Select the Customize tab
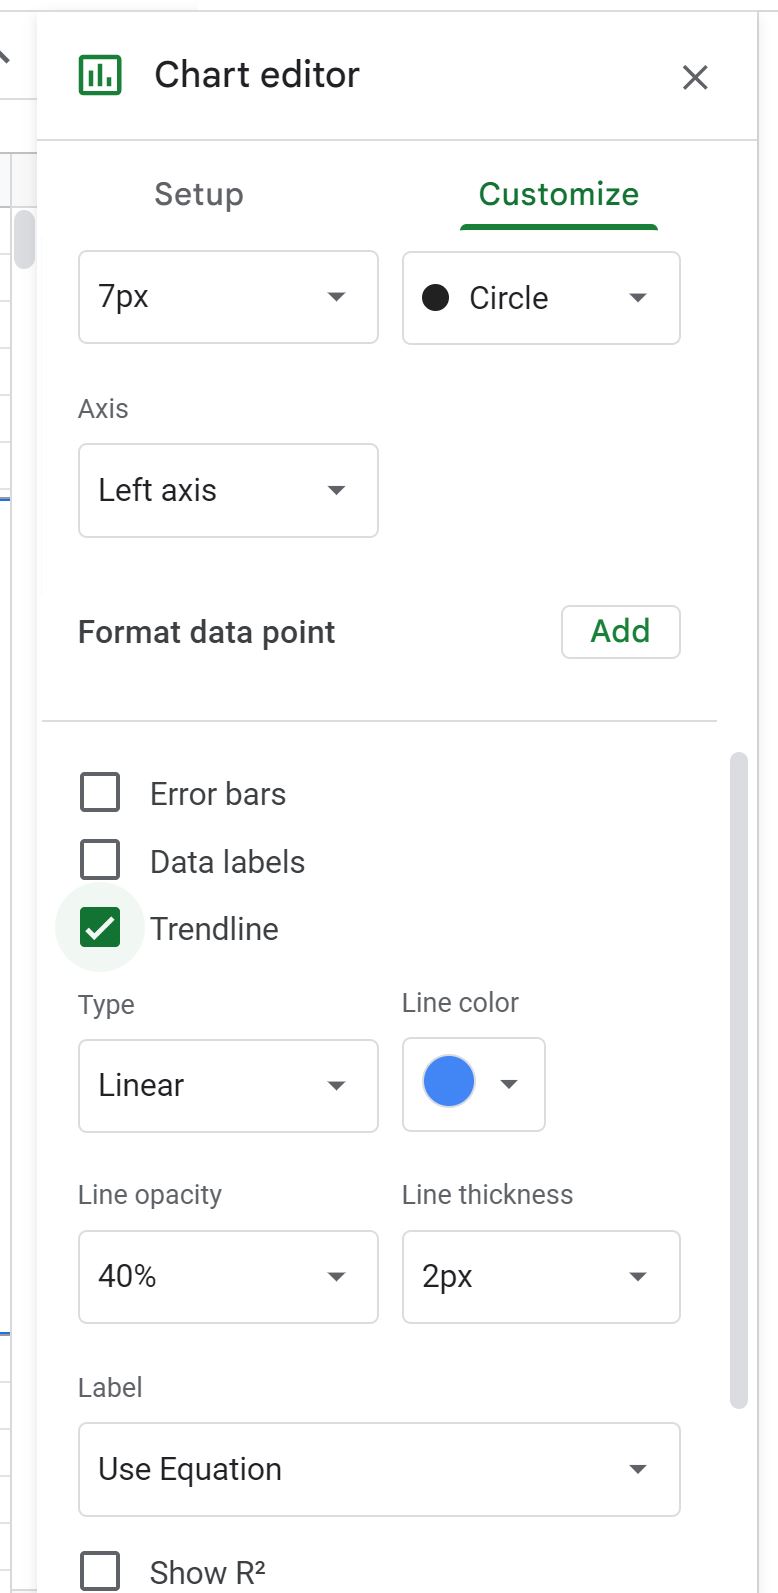 (559, 194)
